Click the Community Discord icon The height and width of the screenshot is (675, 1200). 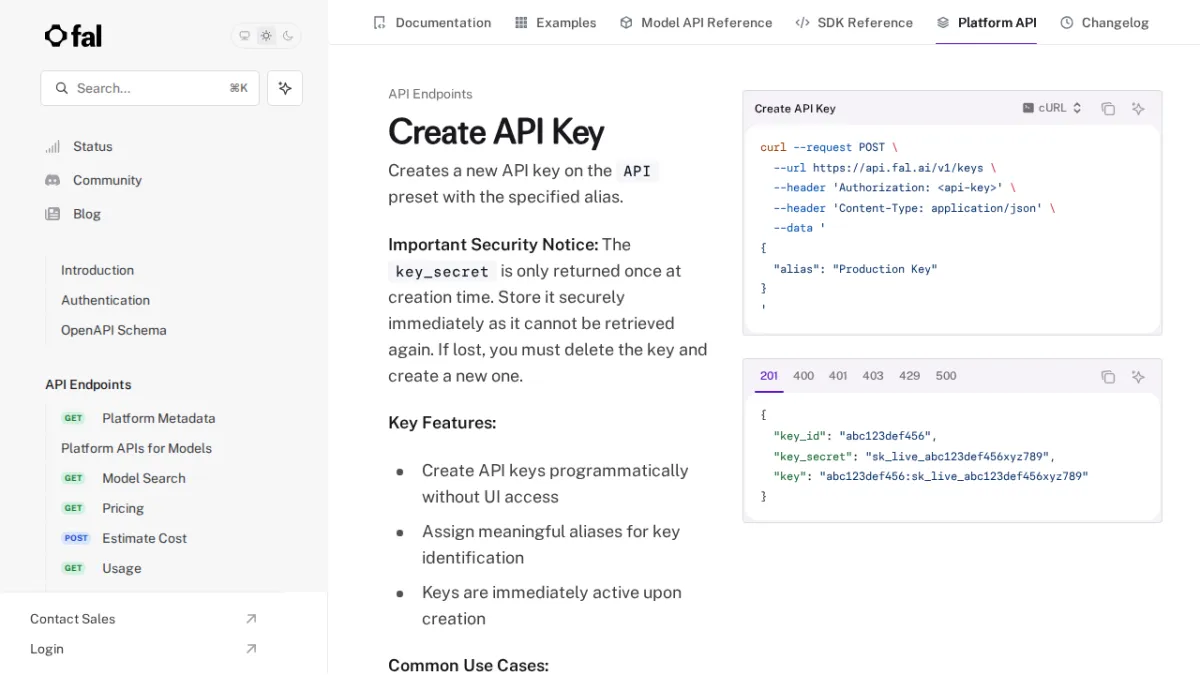[x=53, y=180]
